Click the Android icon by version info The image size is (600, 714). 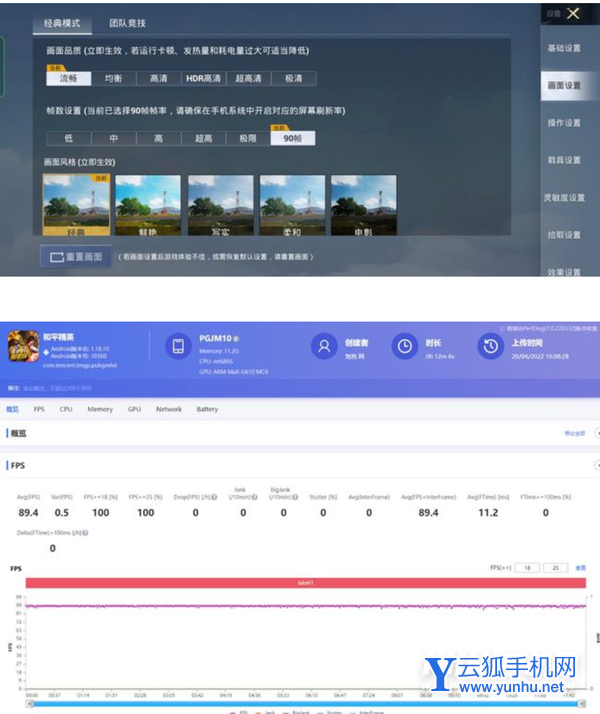coord(46,352)
